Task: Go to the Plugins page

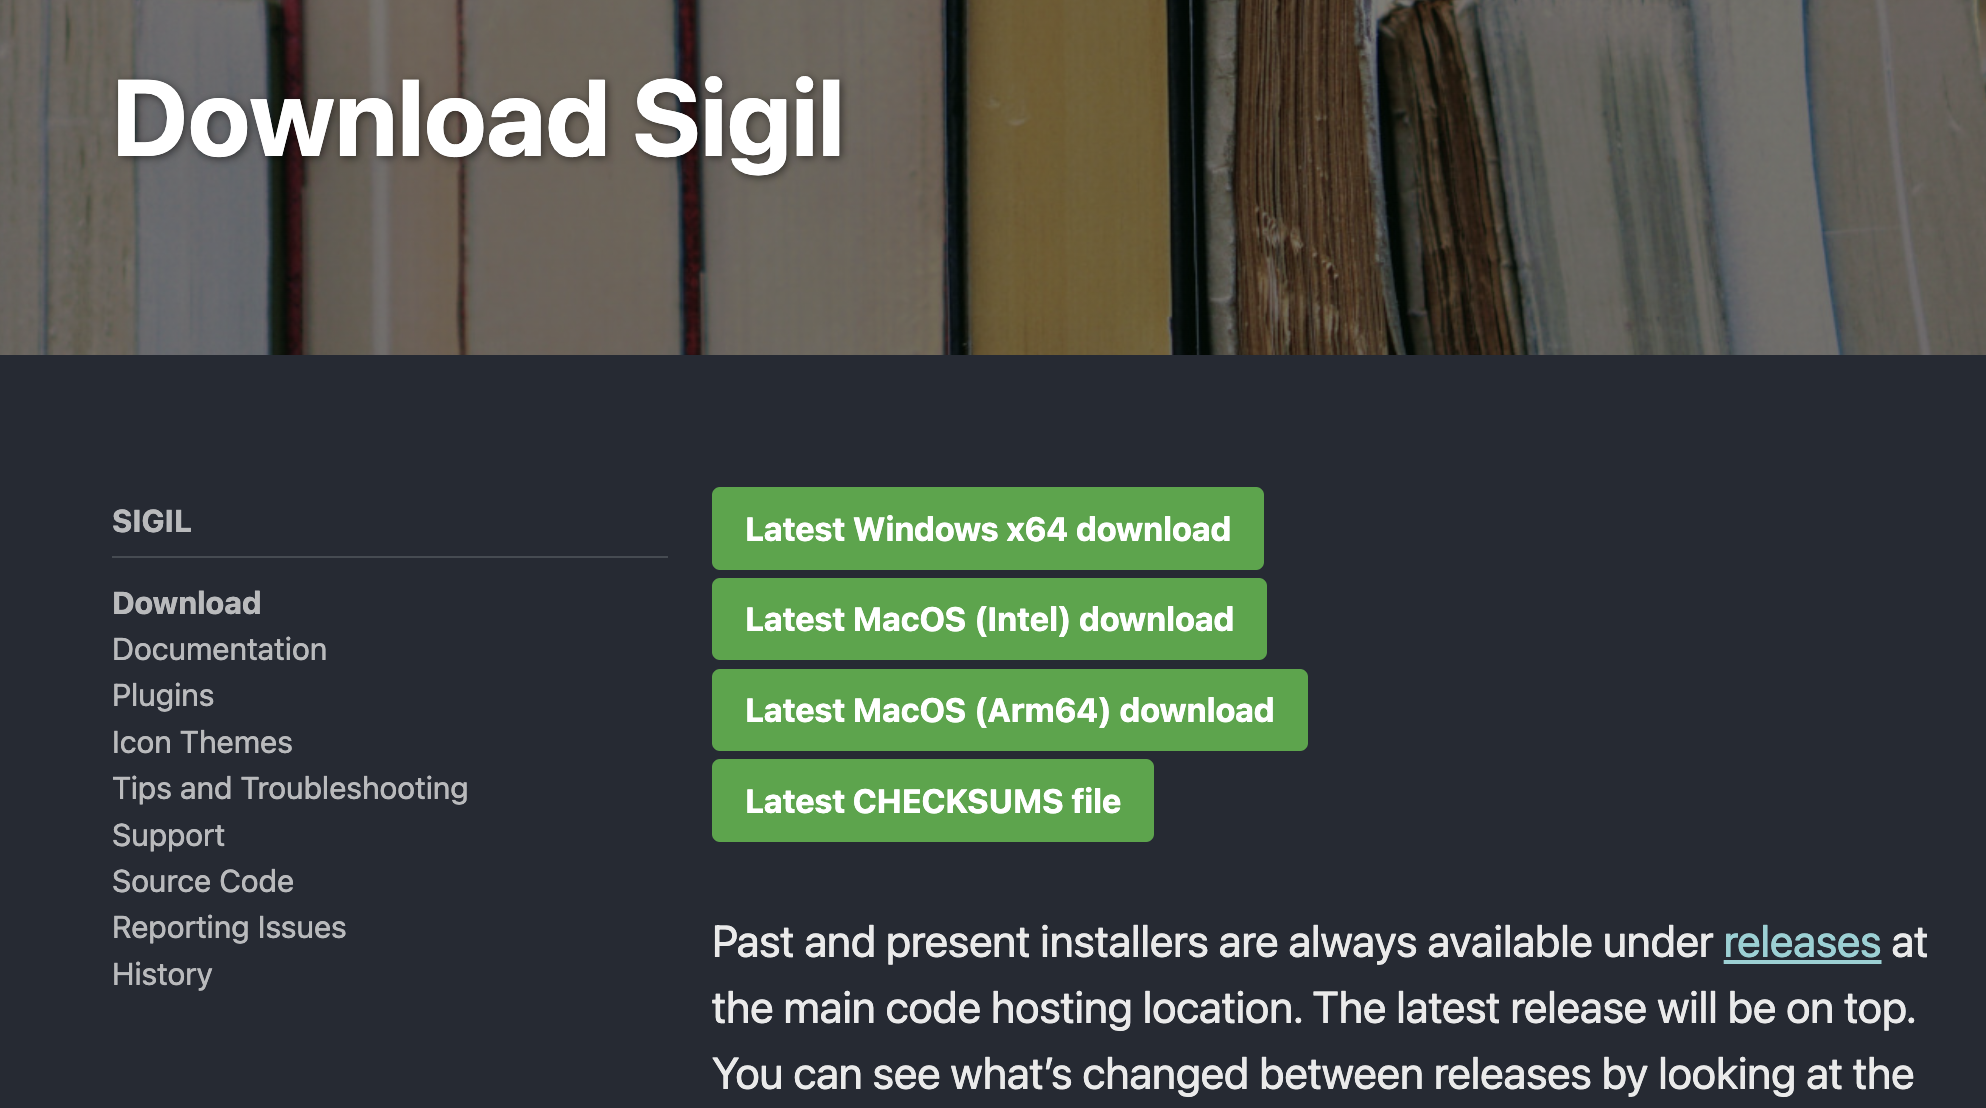Action: click(x=163, y=695)
